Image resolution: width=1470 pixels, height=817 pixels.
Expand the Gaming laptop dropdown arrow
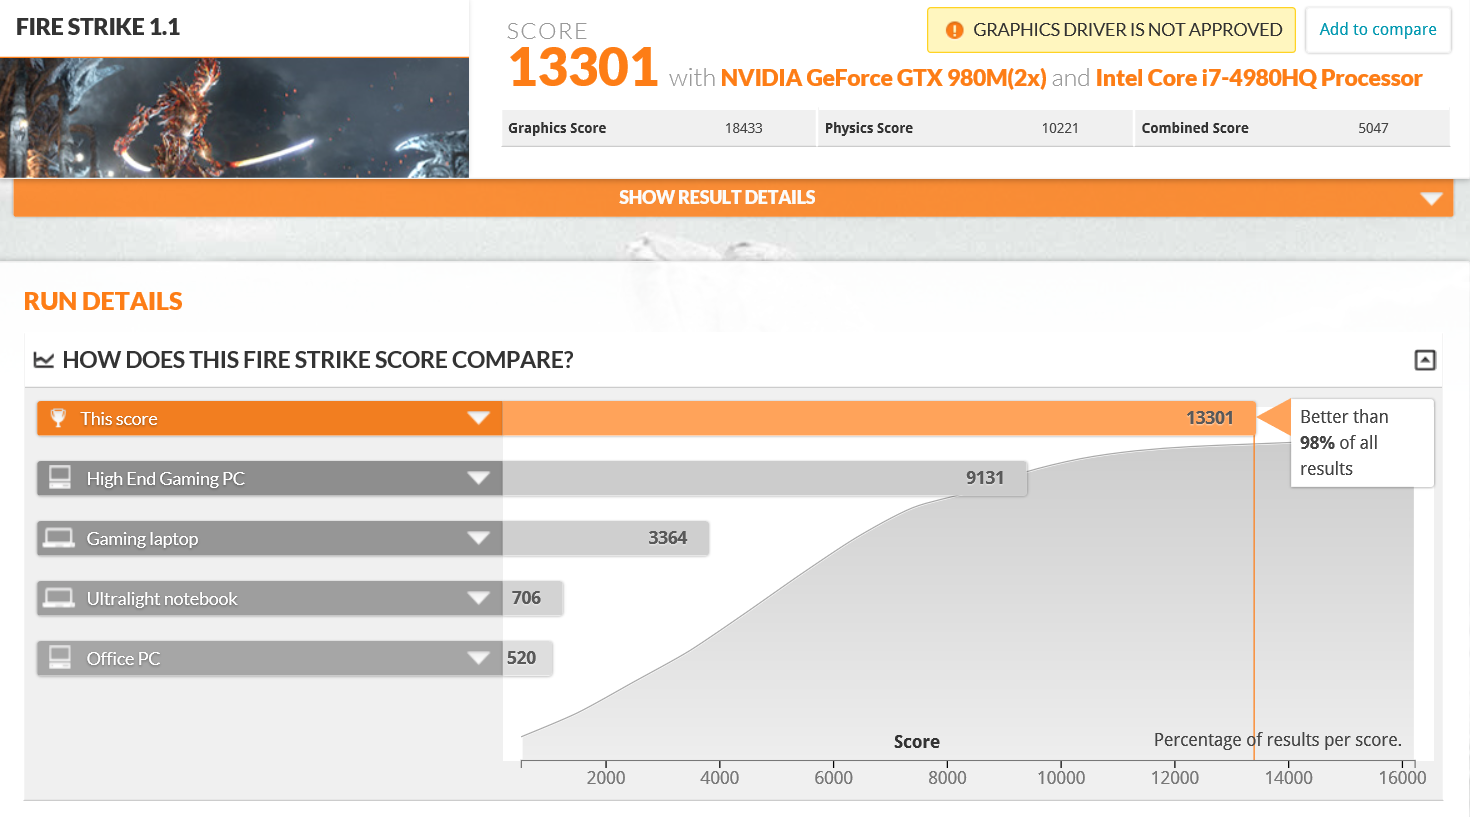click(x=479, y=538)
